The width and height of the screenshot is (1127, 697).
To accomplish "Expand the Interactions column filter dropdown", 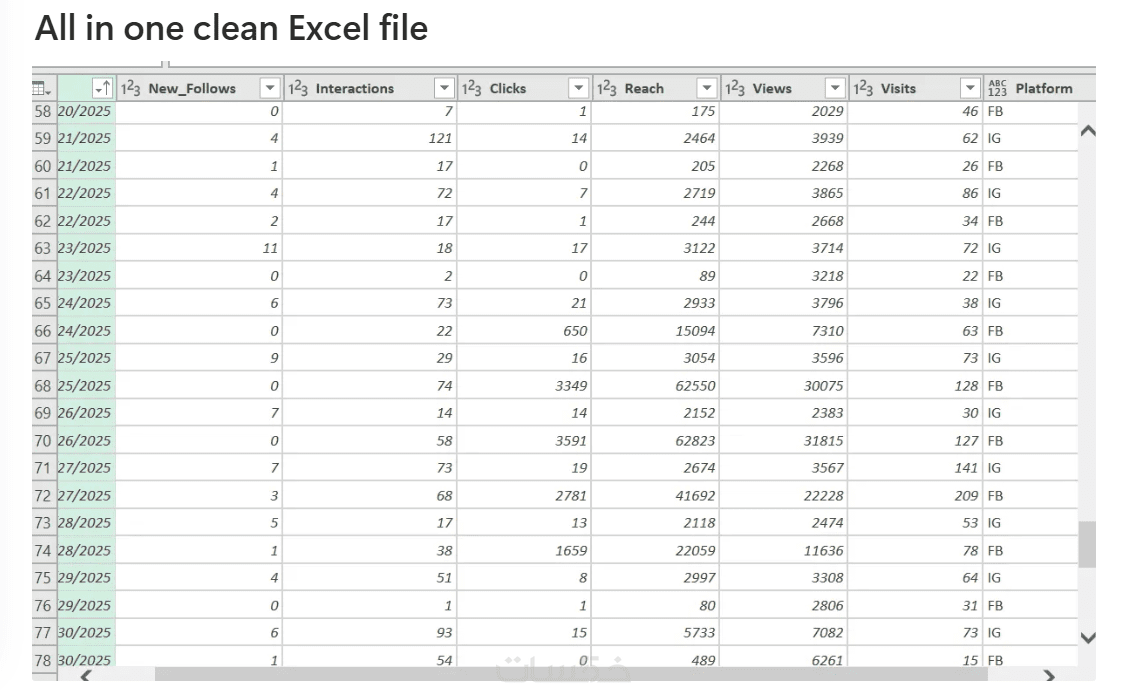I will (444, 88).
